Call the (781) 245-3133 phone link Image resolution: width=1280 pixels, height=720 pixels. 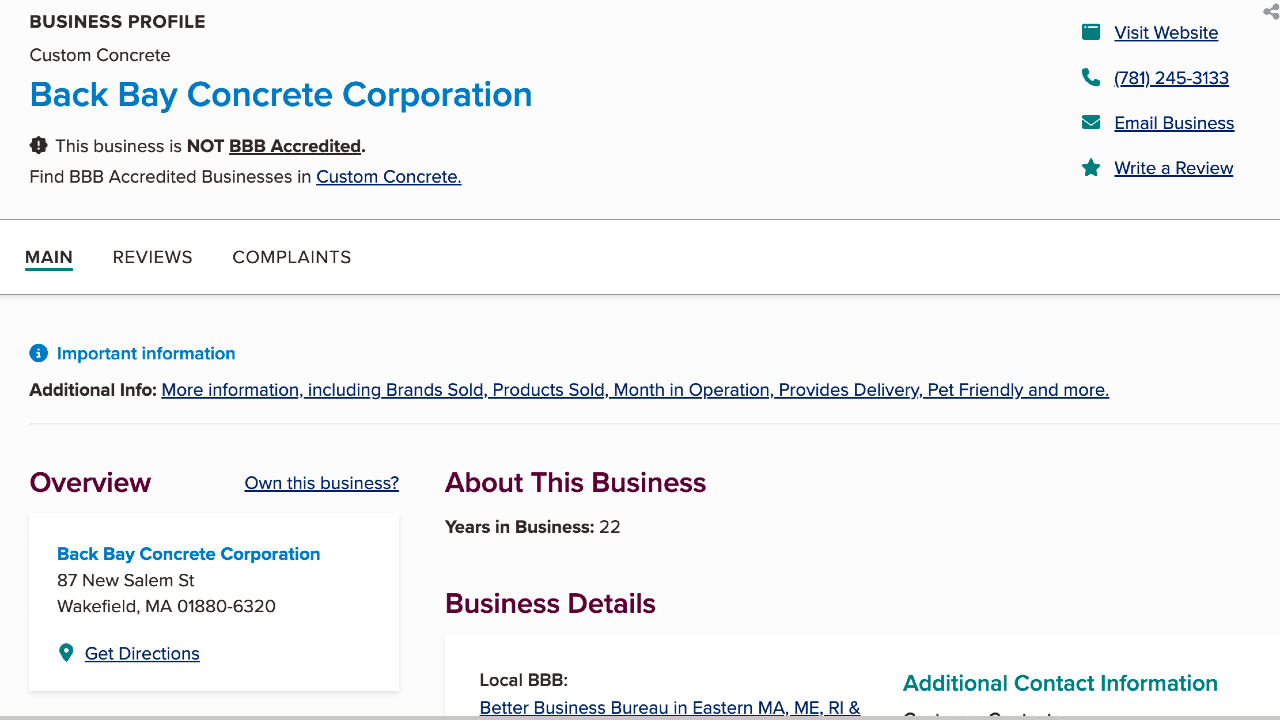click(1172, 77)
